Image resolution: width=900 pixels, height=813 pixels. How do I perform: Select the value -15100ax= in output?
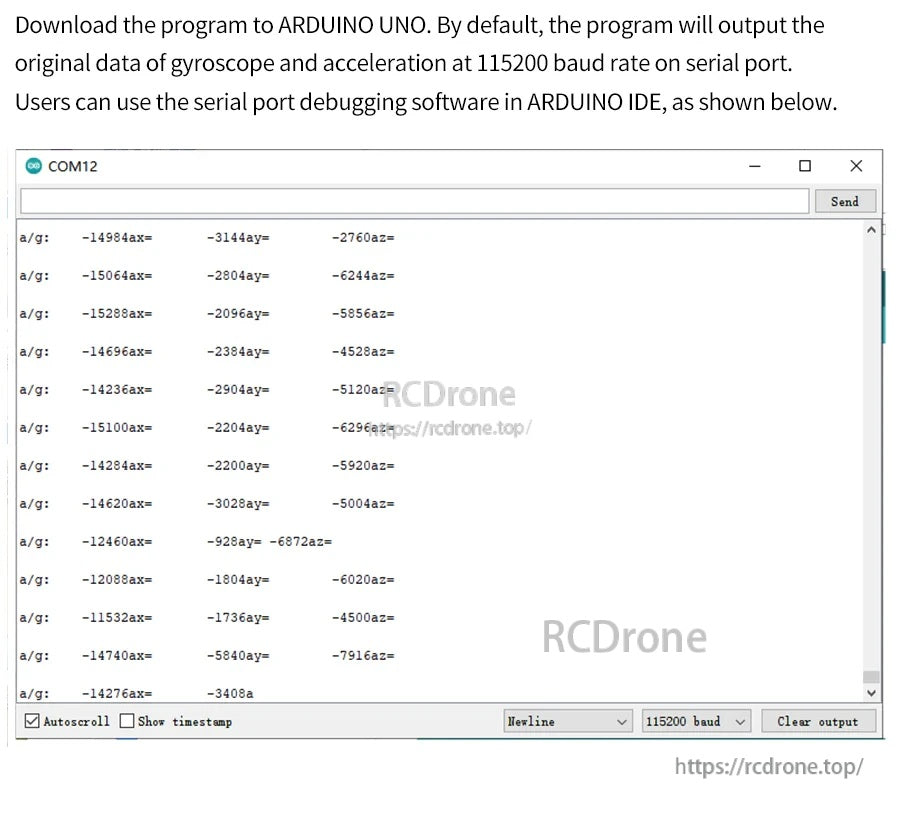point(117,428)
